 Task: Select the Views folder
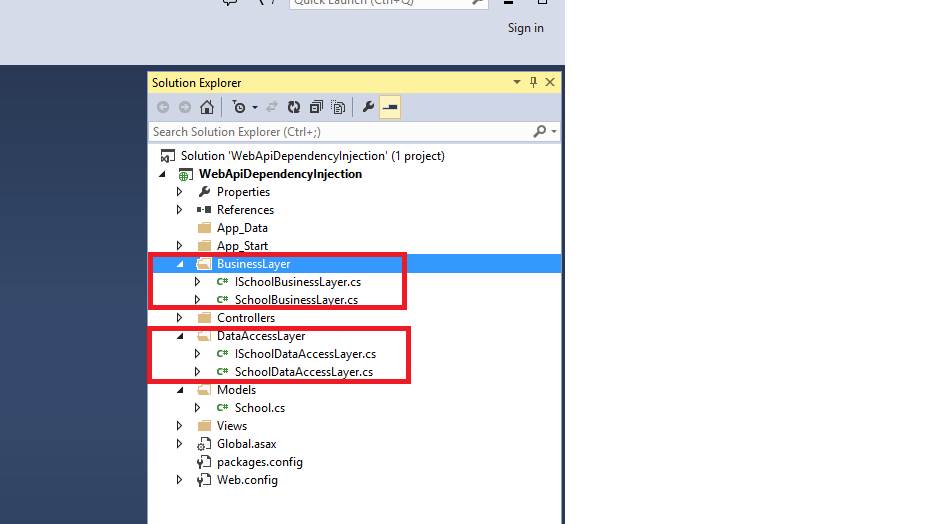tap(232, 426)
